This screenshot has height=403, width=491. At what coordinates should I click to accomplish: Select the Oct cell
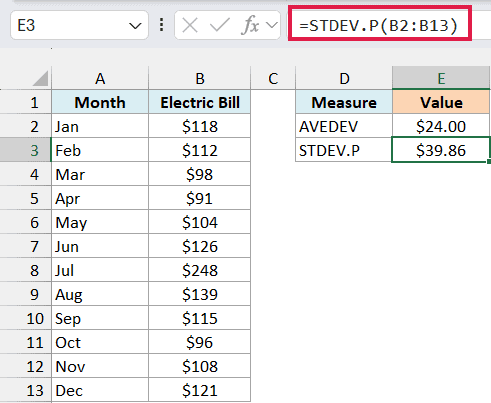[x=100, y=342]
